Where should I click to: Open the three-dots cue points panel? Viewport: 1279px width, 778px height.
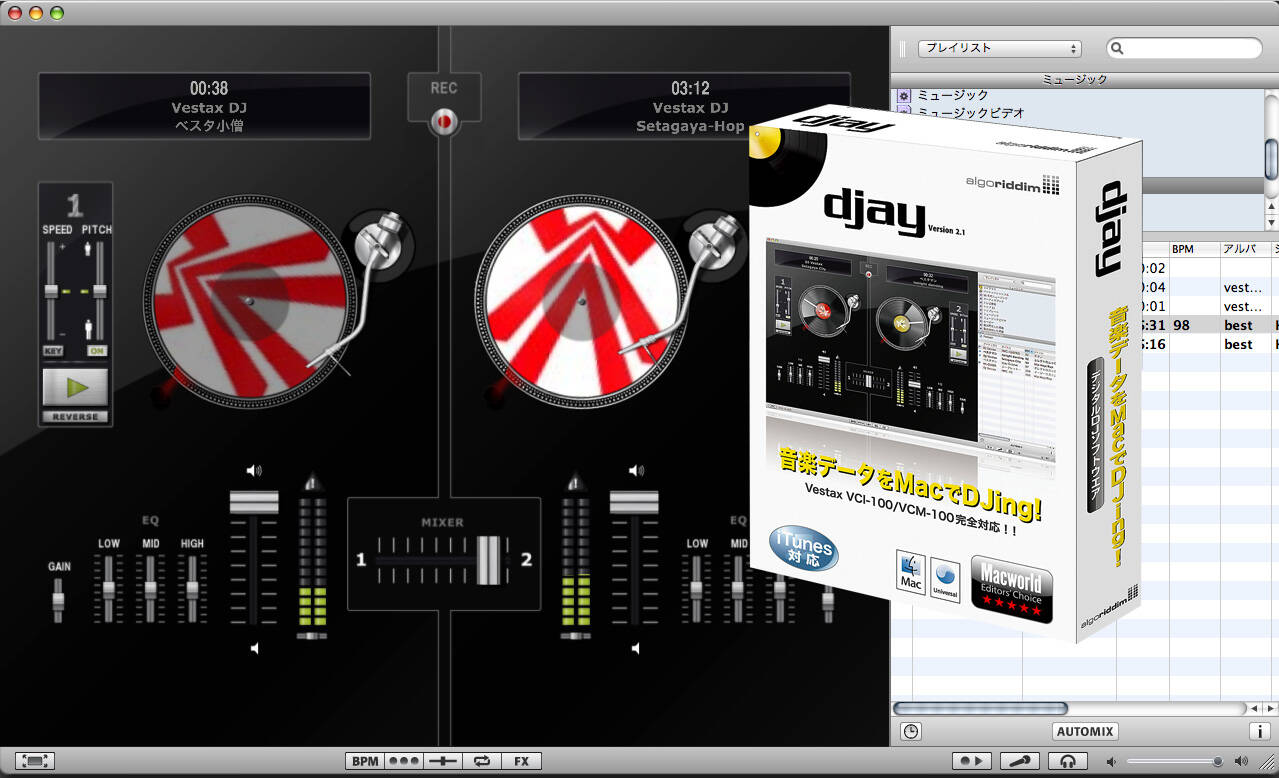[404, 761]
